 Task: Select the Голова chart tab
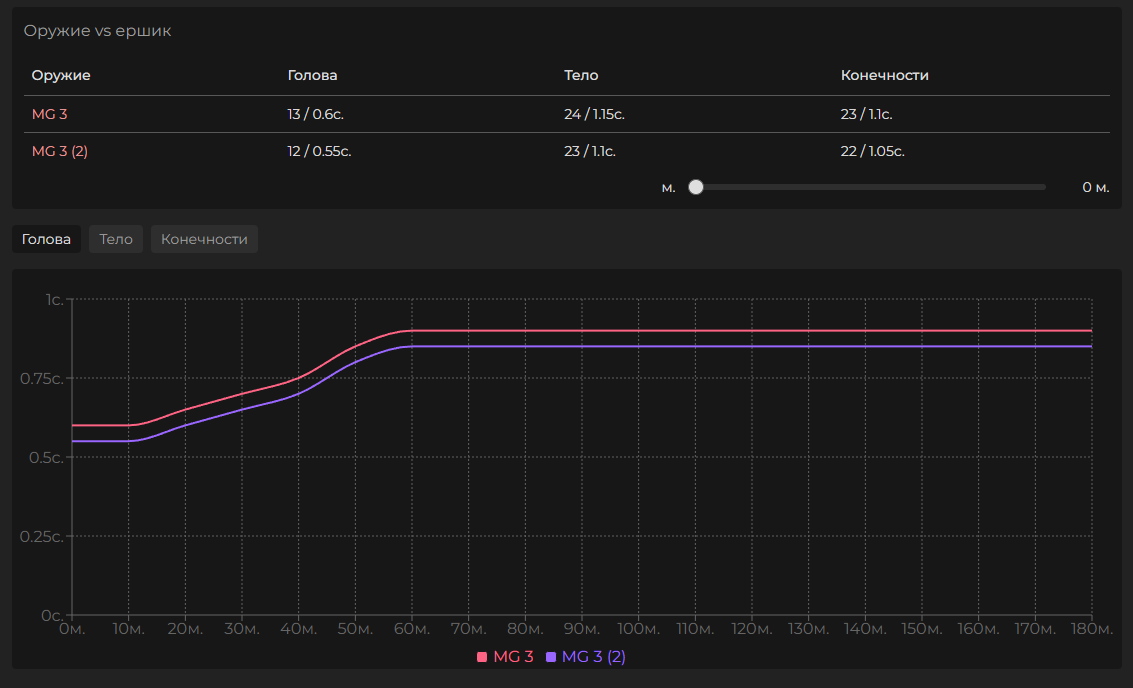pyautogui.click(x=46, y=239)
